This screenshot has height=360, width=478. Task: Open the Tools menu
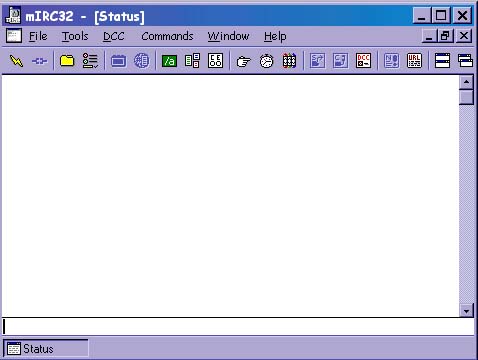coord(75,36)
